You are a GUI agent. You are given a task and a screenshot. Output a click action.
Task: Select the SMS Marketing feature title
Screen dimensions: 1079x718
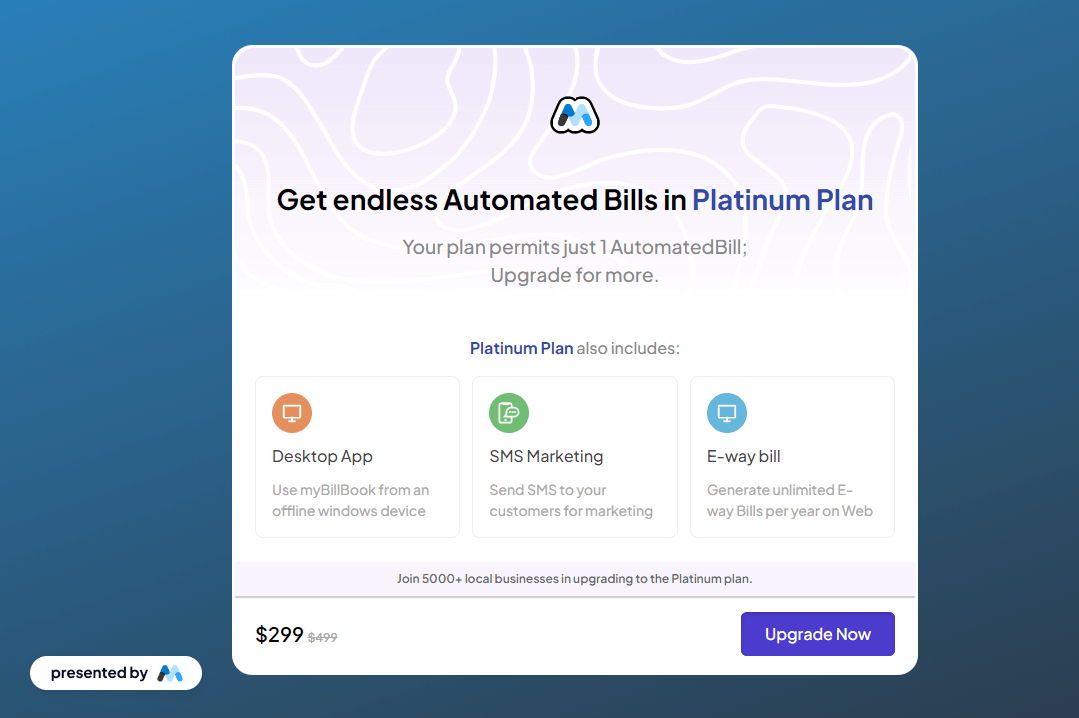pyautogui.click(x=546, y=456)
